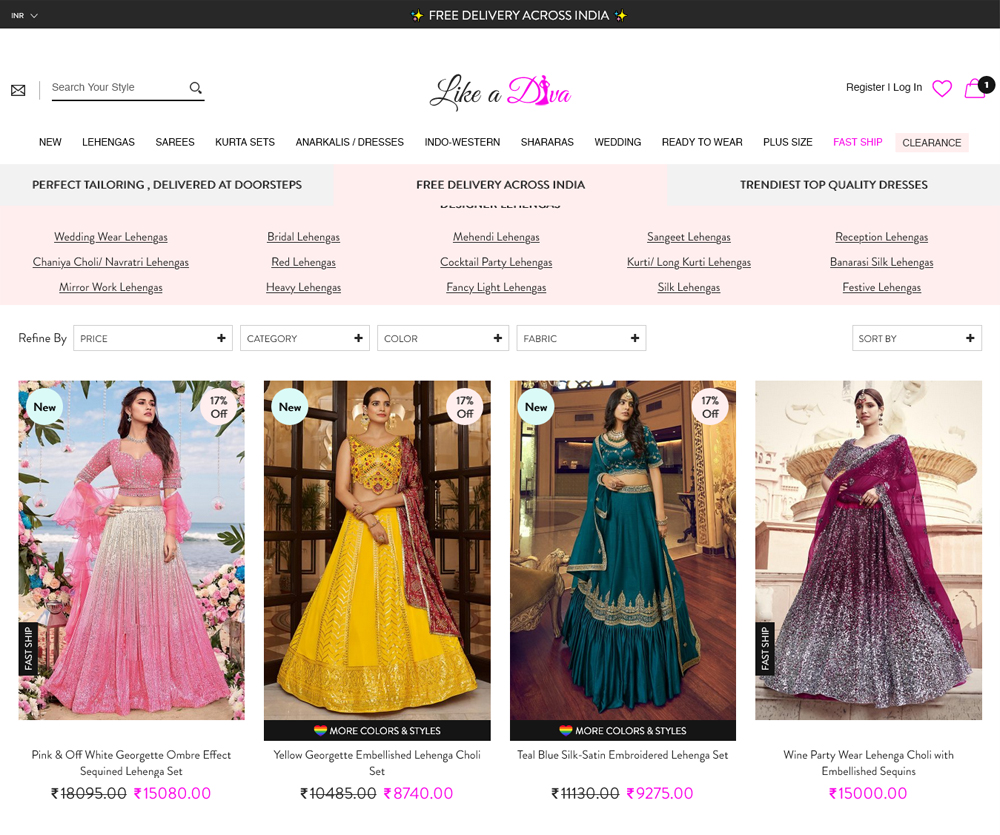Viewport: 1000px width, 835px height.
Task: Click the search magnifier icon
Action: (x=195, y=87)
